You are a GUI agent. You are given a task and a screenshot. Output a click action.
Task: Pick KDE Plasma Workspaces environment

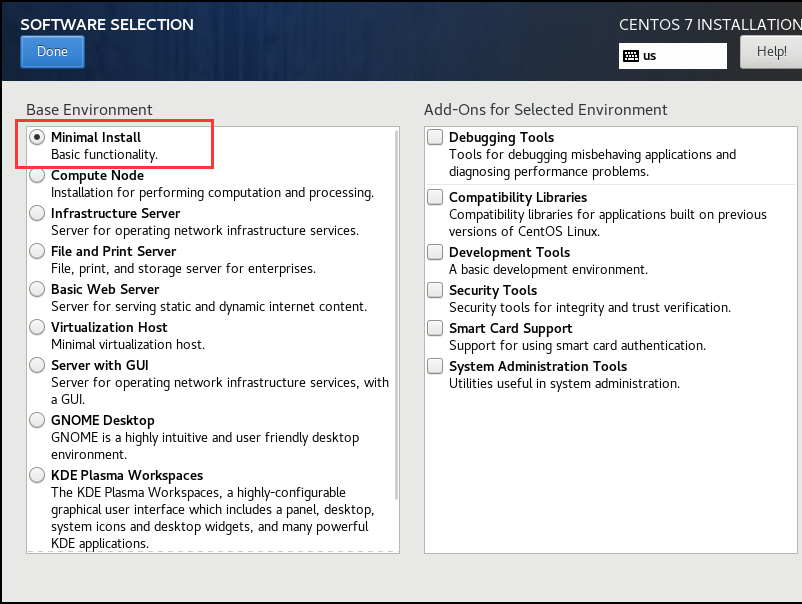point(37,475)
